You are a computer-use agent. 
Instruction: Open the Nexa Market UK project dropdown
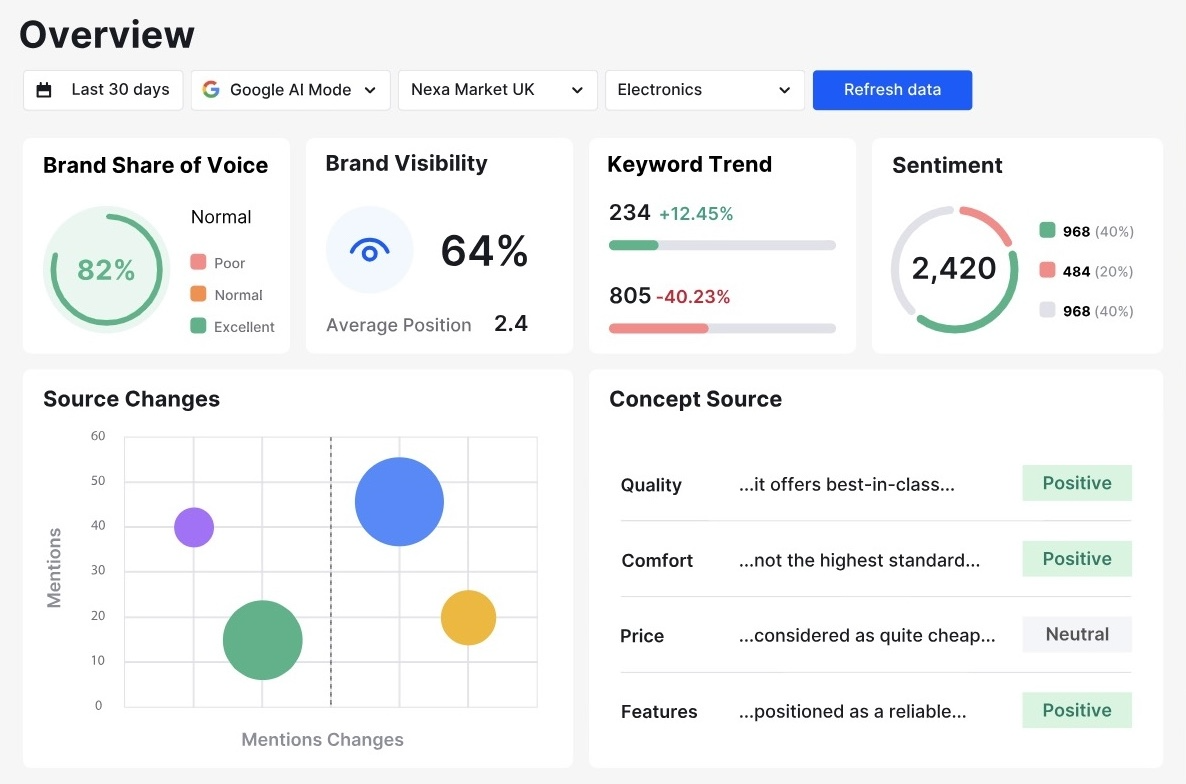(x=497, y=89)
